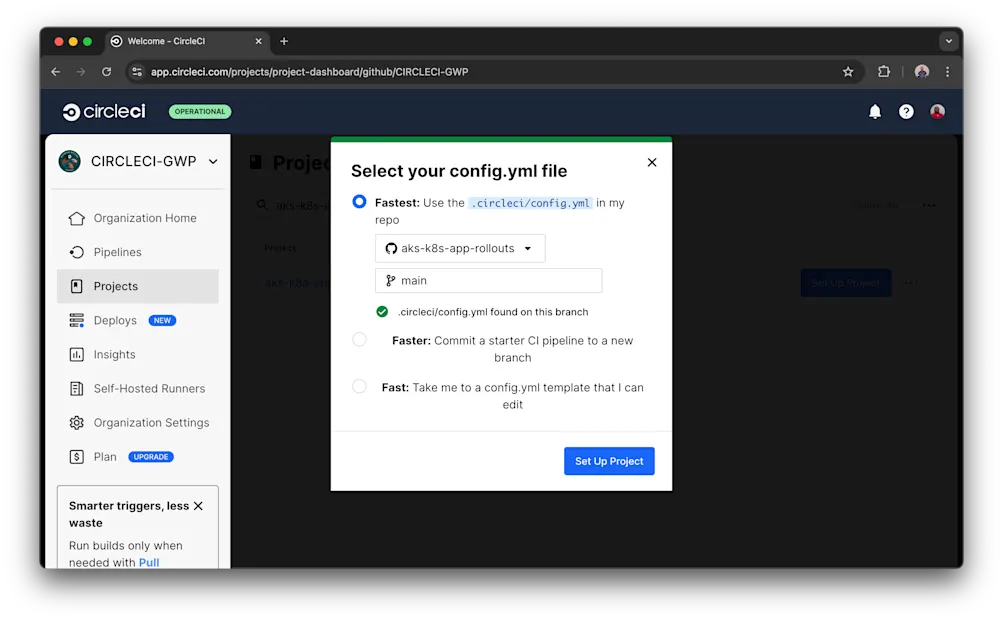Click the CircleCI logo in the header
This screenshot has height=621, width=1003.
pyautogui.click(x=103, y=111)
